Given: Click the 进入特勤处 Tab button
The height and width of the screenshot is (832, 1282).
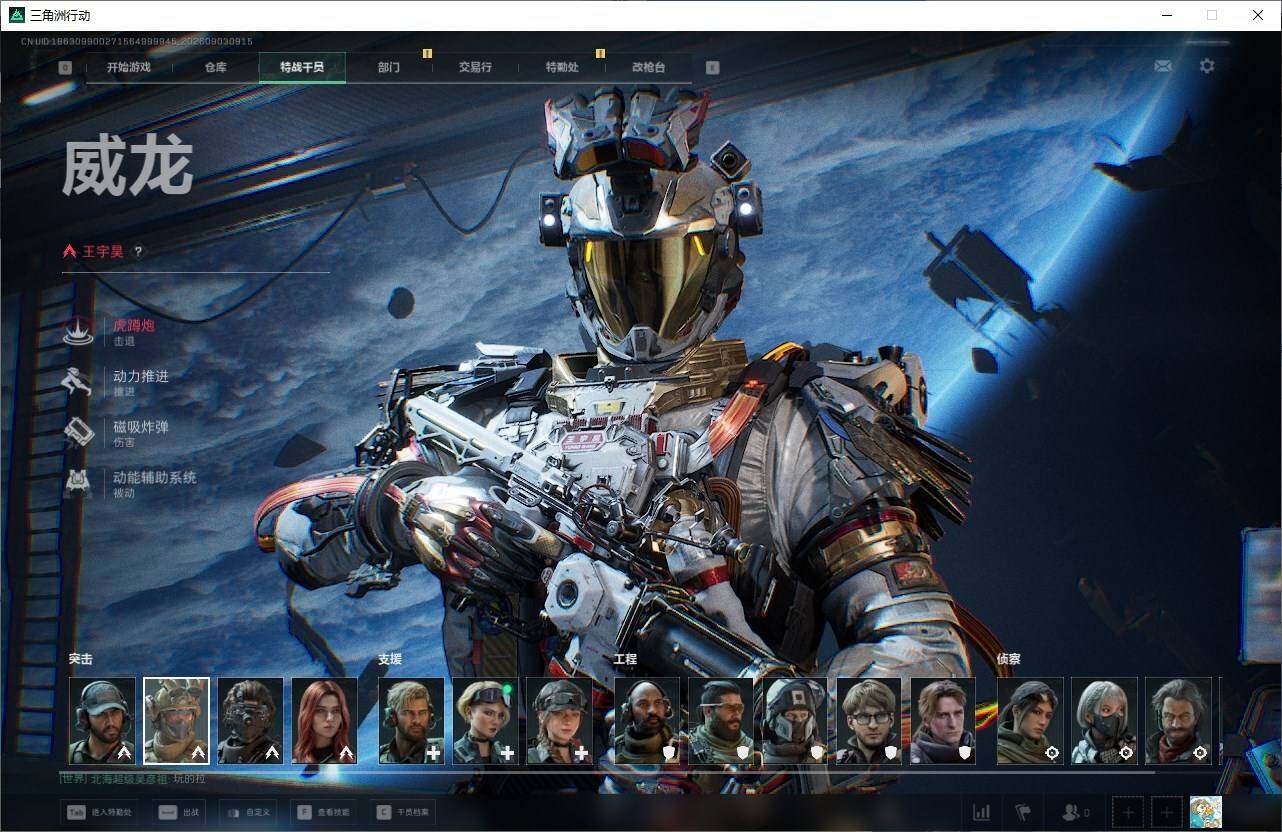Looking at the screenshot, I should 98,812.
